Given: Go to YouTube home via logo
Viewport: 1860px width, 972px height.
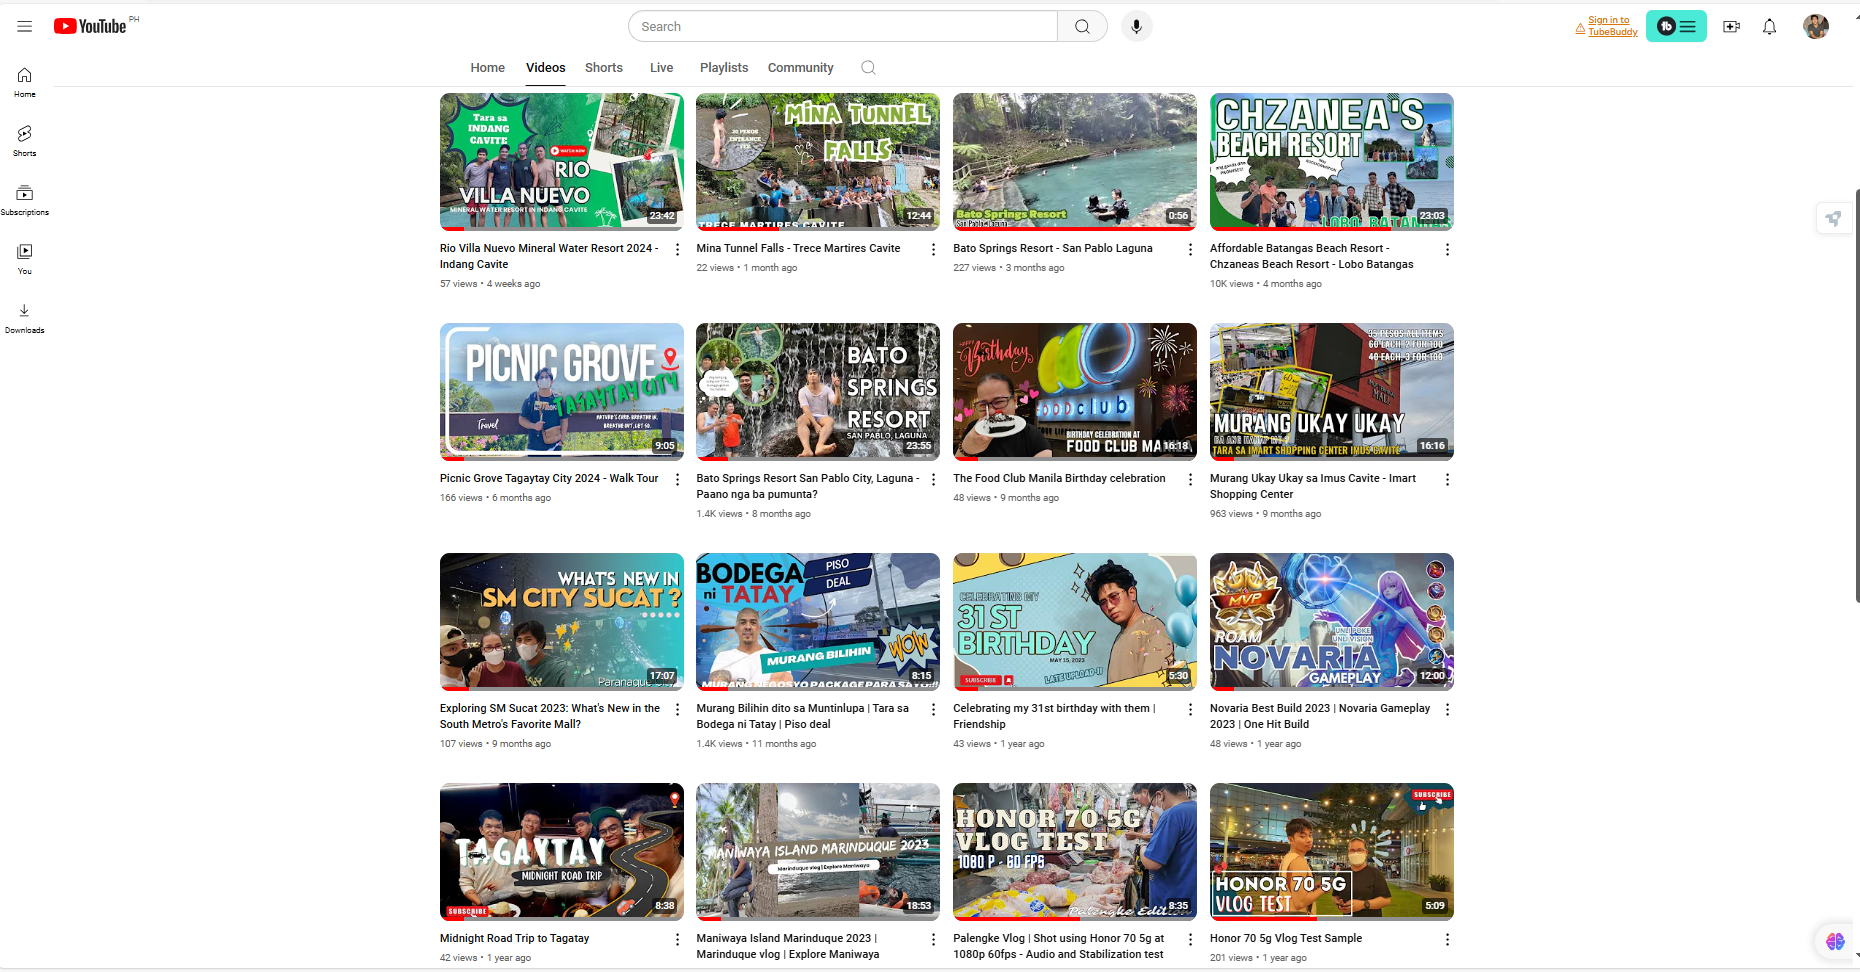Looking at the screenshot, I should click(90, 26).
